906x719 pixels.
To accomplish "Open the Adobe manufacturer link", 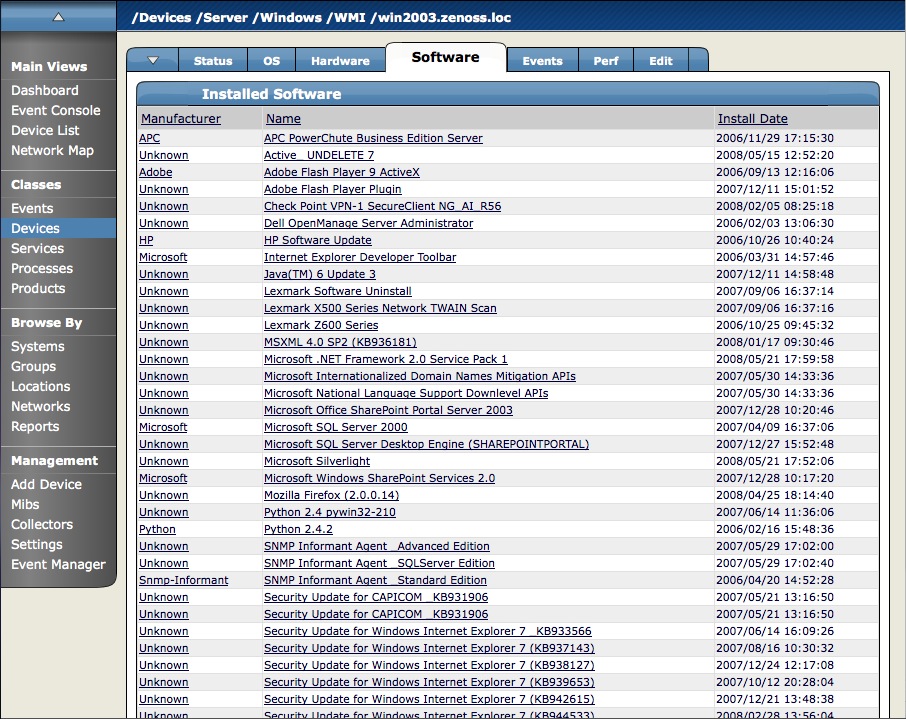I will (155, 172).
